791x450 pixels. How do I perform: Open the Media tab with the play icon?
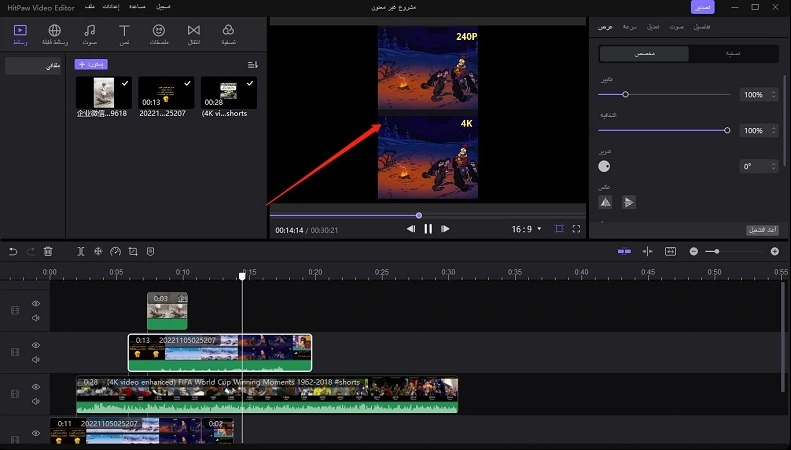(x=20, y=34)
